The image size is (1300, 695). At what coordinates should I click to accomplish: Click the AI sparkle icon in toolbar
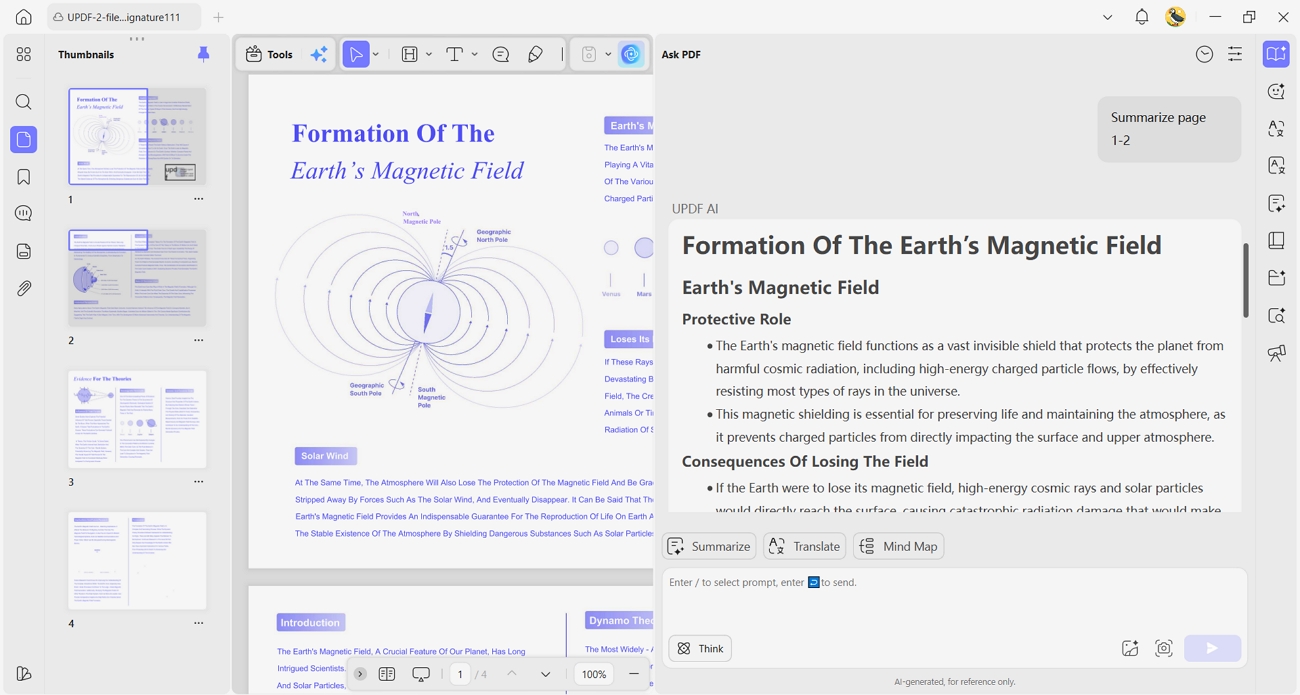coord(319,54)
